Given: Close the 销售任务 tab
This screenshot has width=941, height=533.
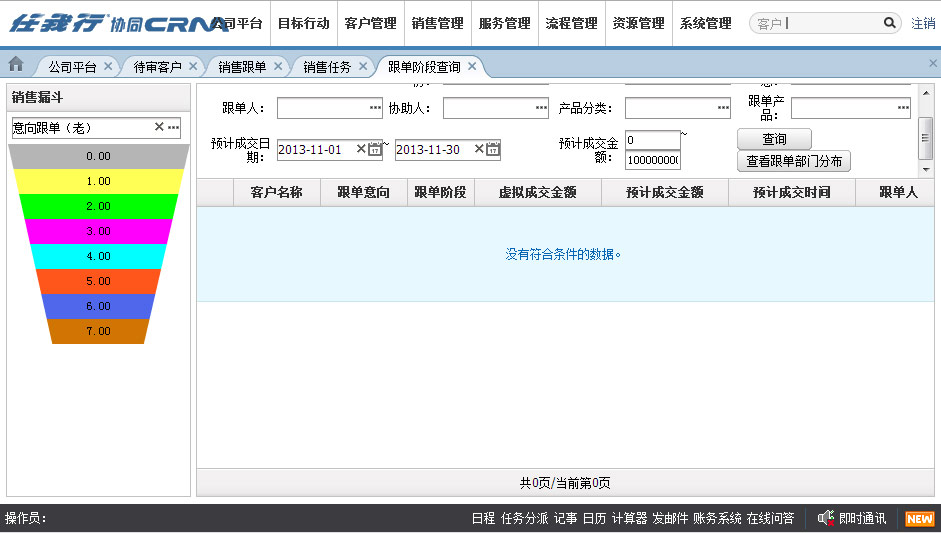Looking at the screenshot, I should tap(363, 67).
